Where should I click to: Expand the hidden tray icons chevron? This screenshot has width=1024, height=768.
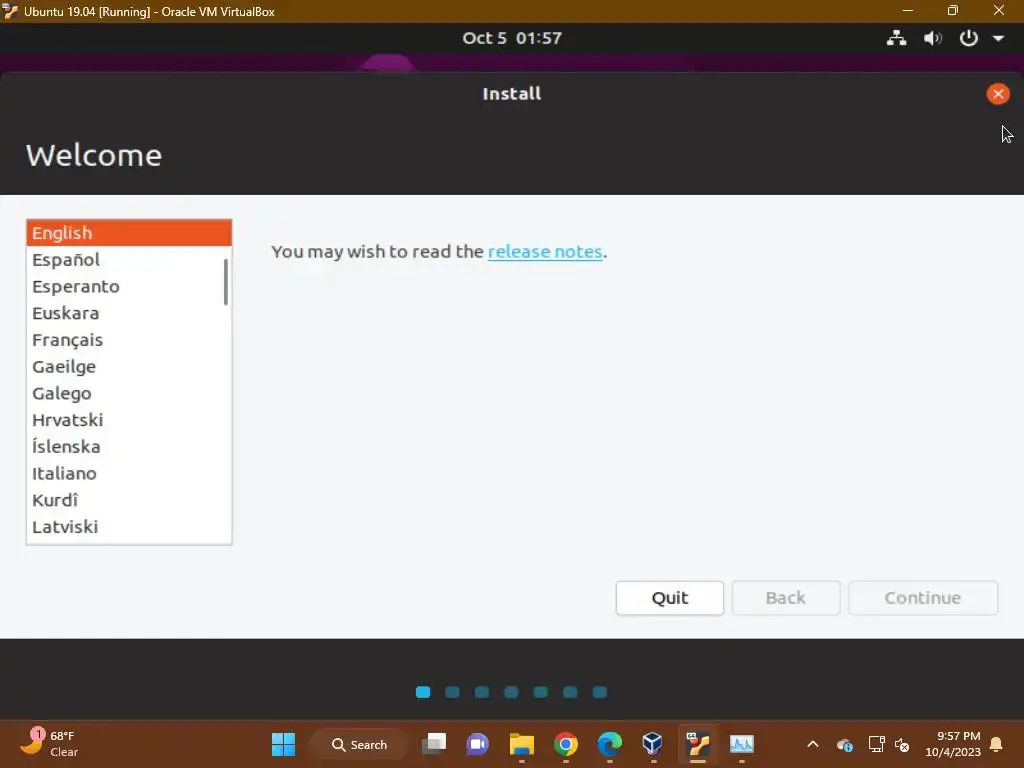point(812,744)
